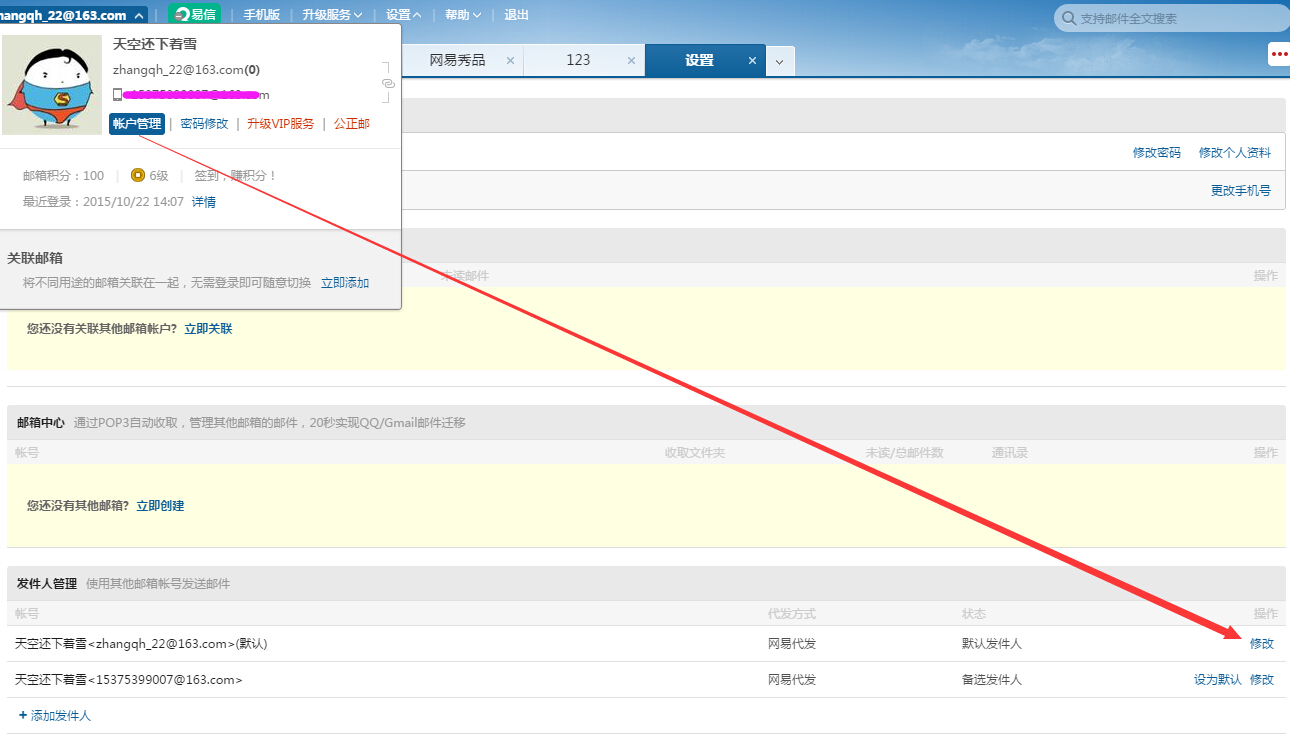The width and height of the screenshot is (1290, 752).
Task: Click 设为默认 for the 15375399007 sender
Action: [1217, 680]
